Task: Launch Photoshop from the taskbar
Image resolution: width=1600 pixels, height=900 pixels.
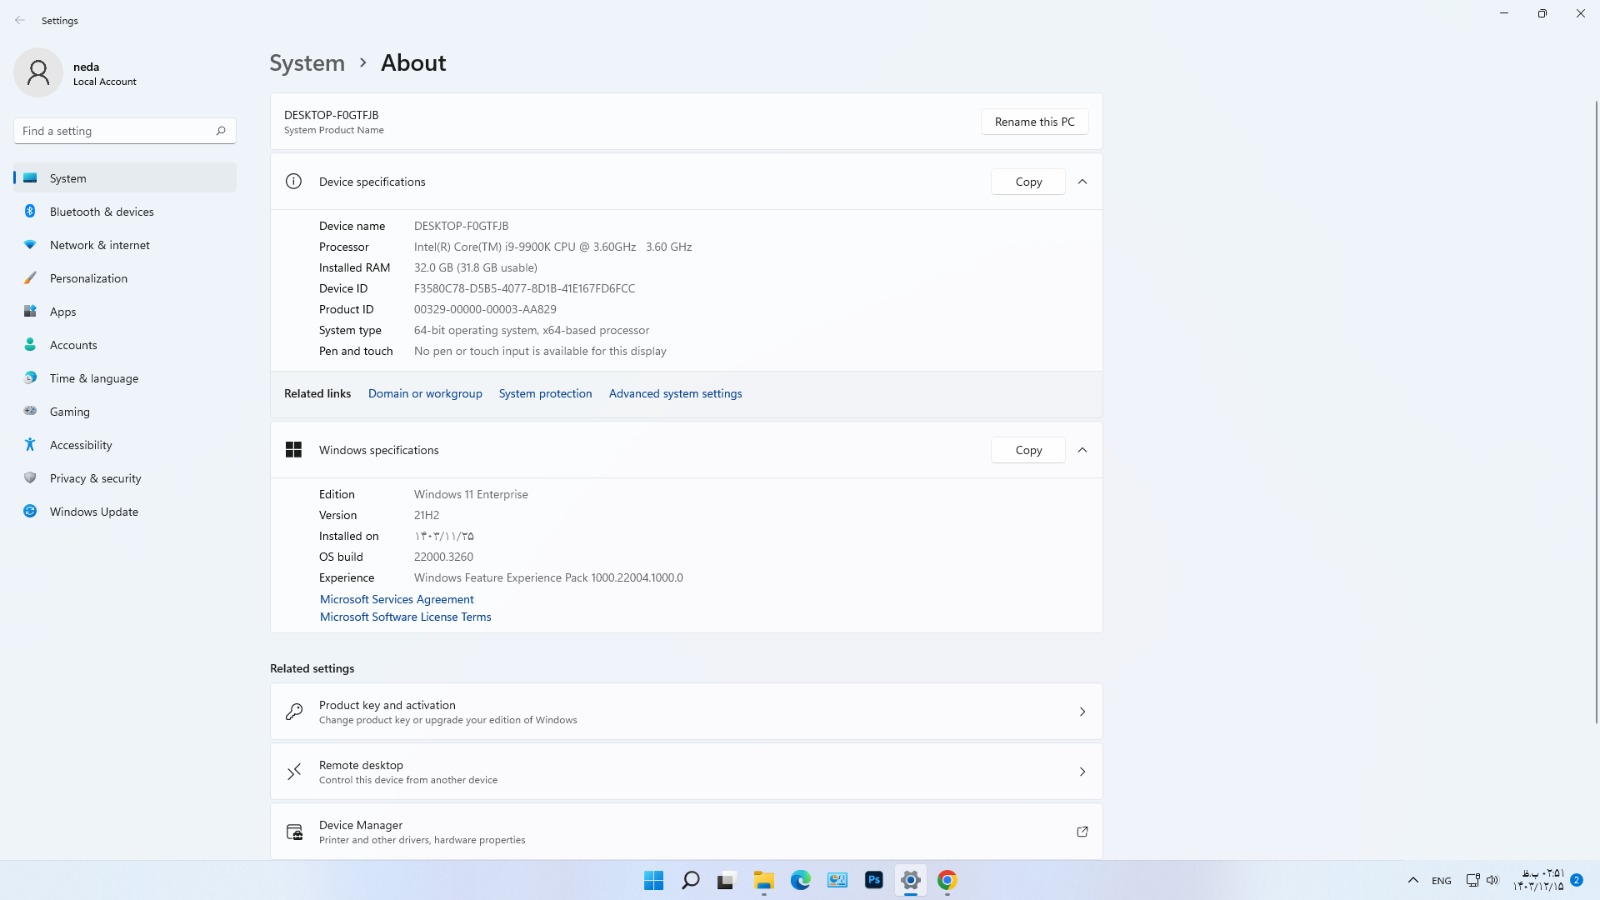Action: coord(873,880)
